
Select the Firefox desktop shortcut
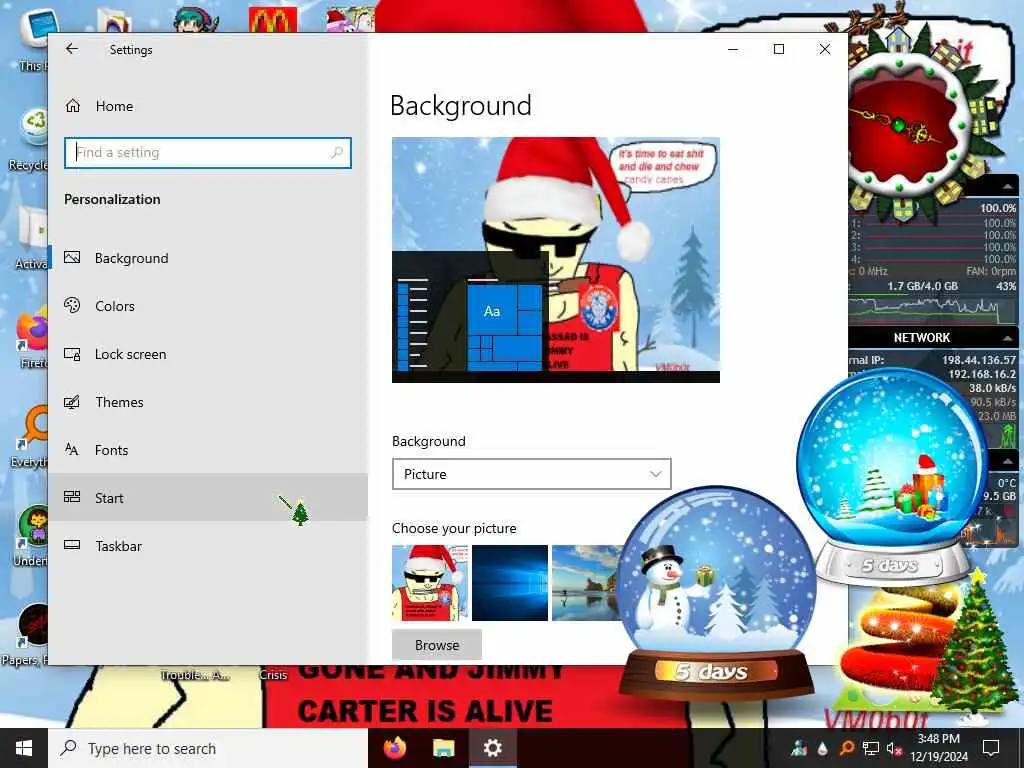tap(31, 338)
